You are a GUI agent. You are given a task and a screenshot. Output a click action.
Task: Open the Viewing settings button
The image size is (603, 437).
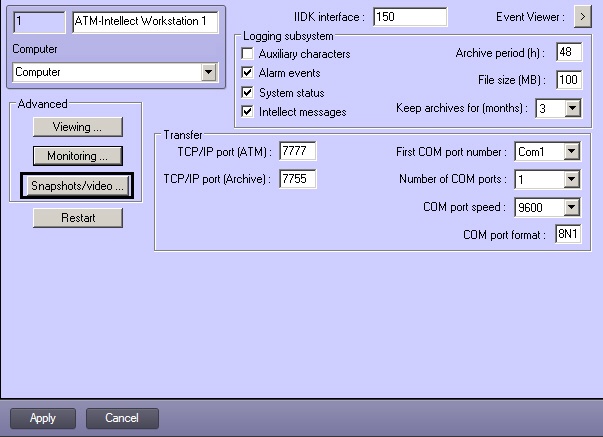[x=78, y=127]
